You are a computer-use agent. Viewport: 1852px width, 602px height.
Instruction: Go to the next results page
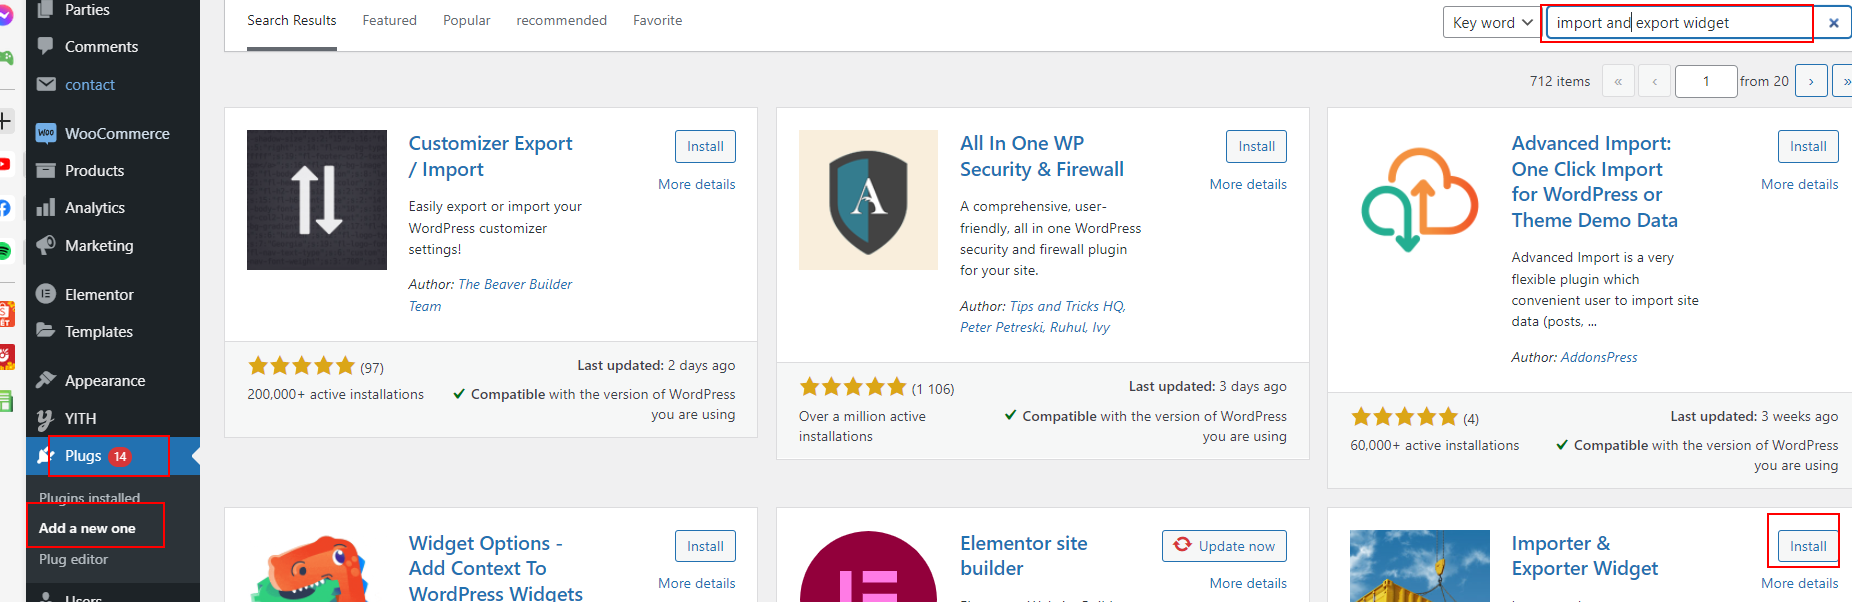pos(1811,81)
